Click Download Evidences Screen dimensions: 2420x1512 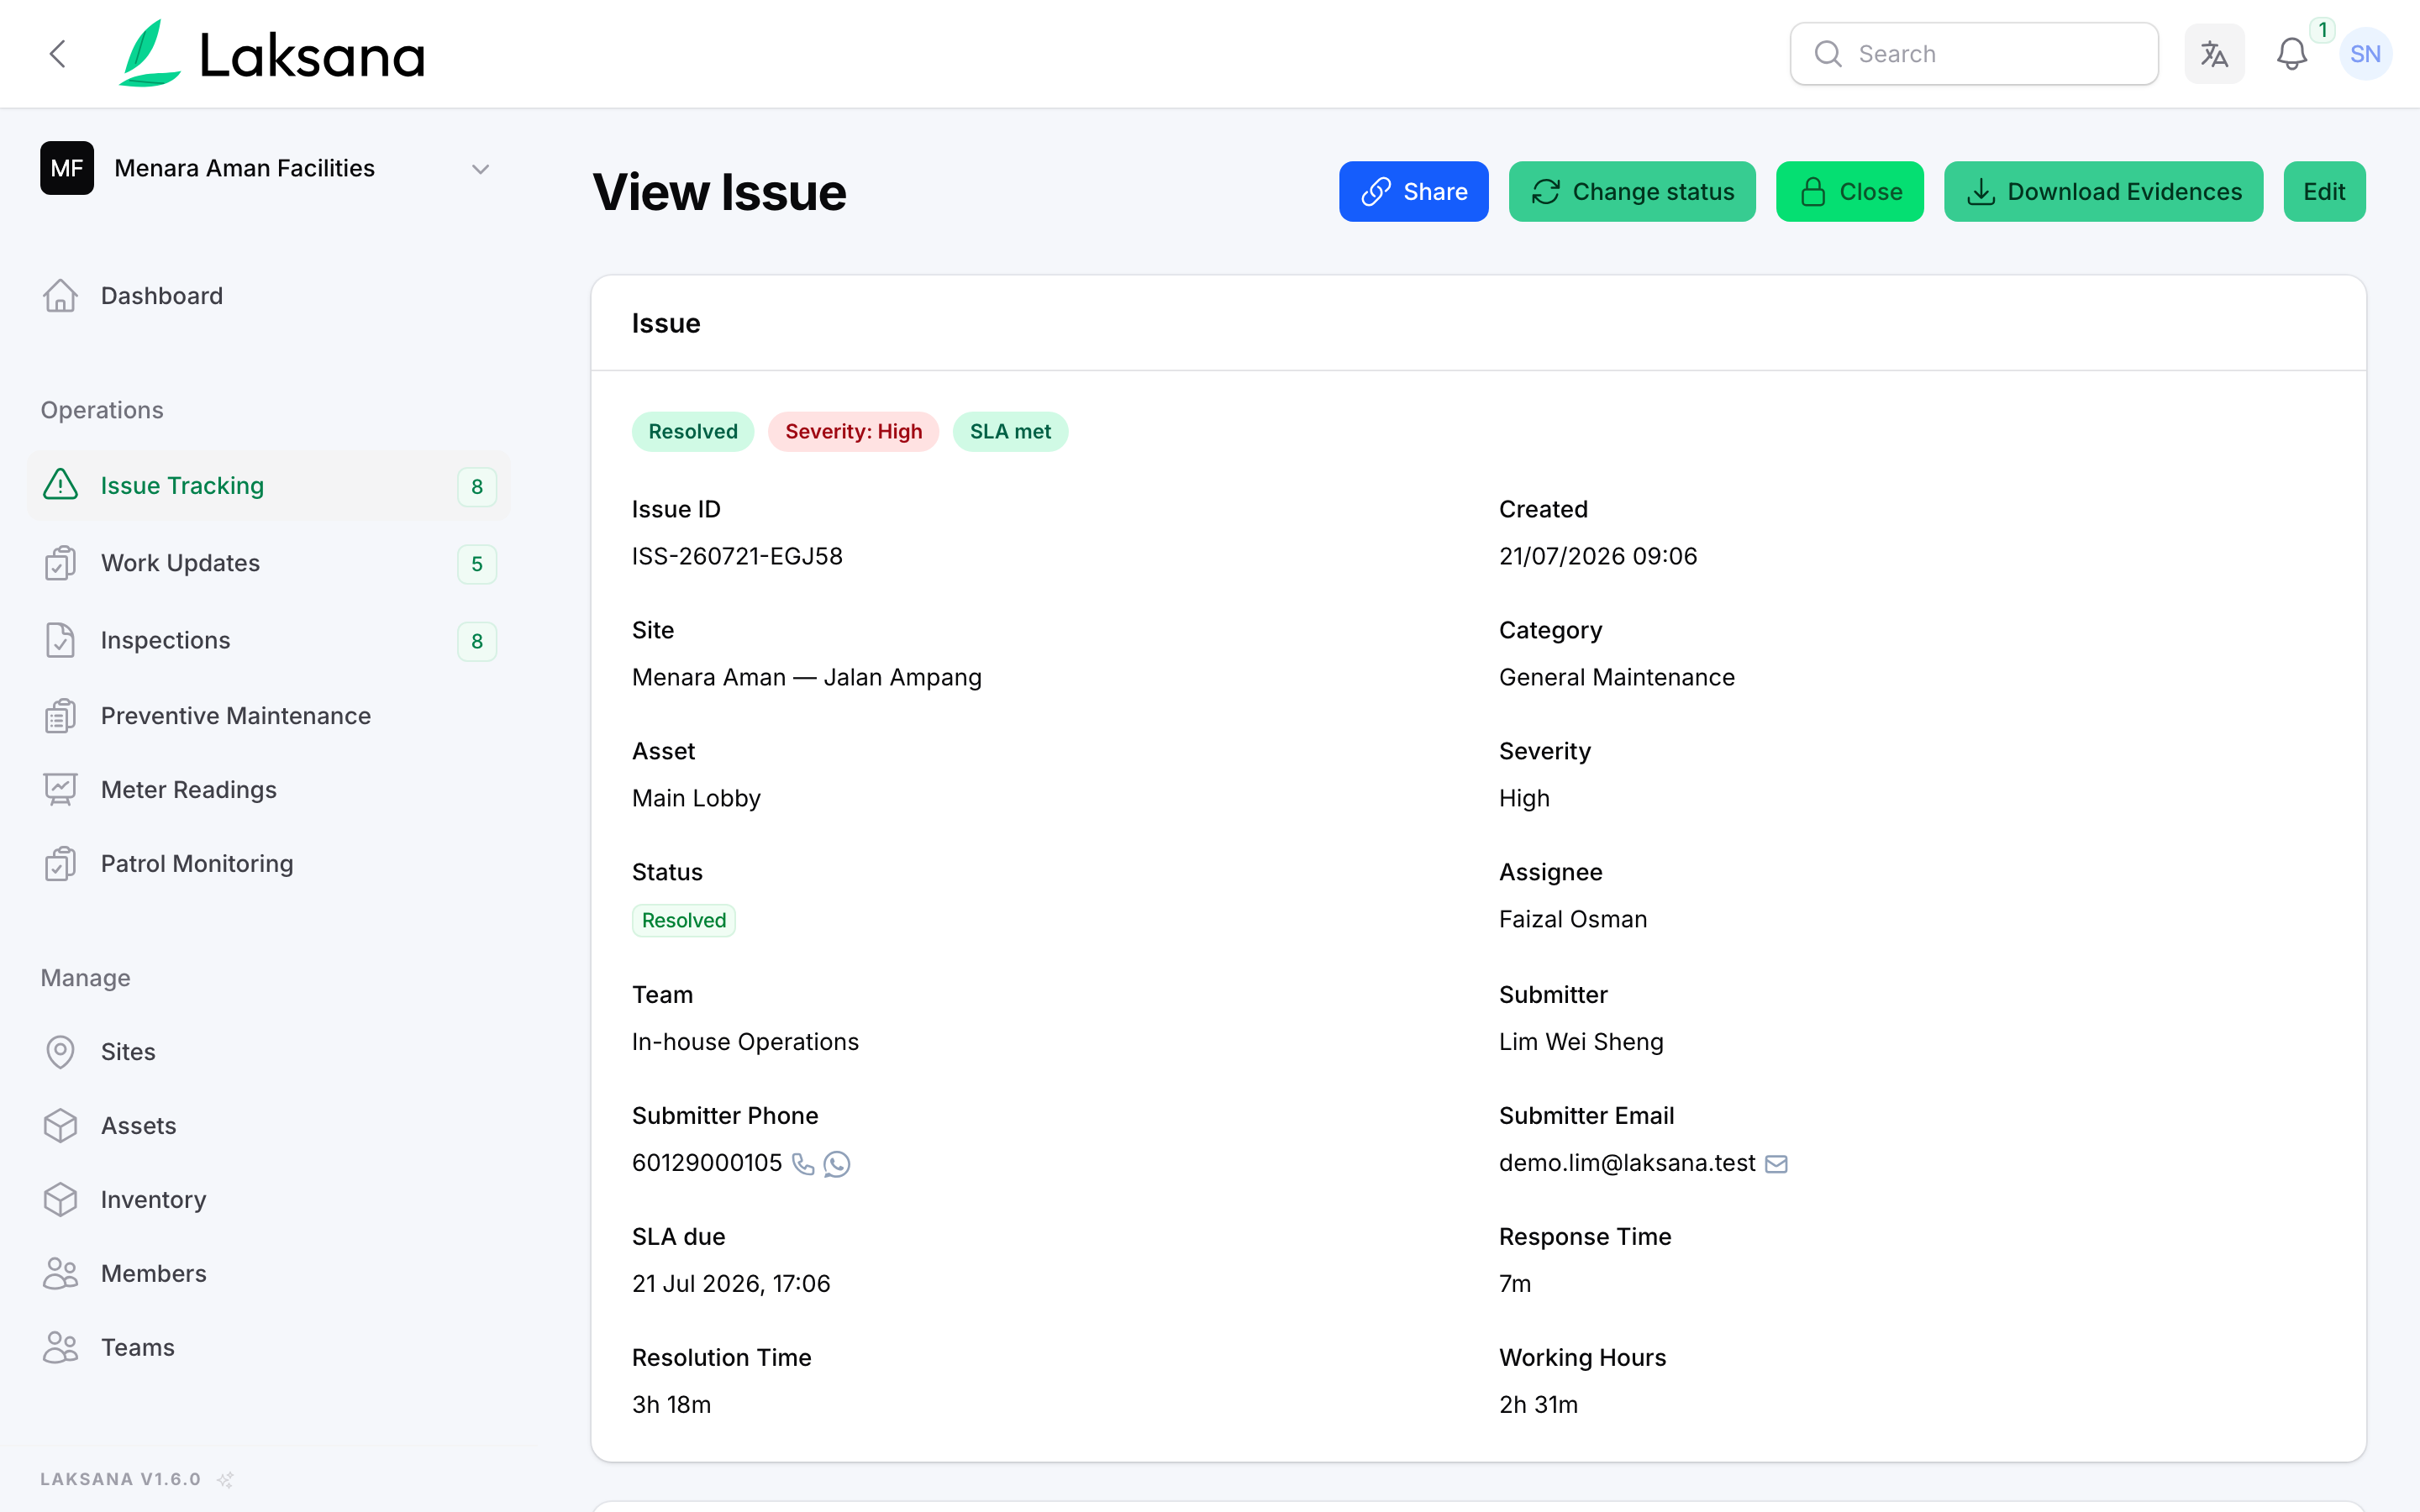pyautogui.click(x=2102, y=191)
